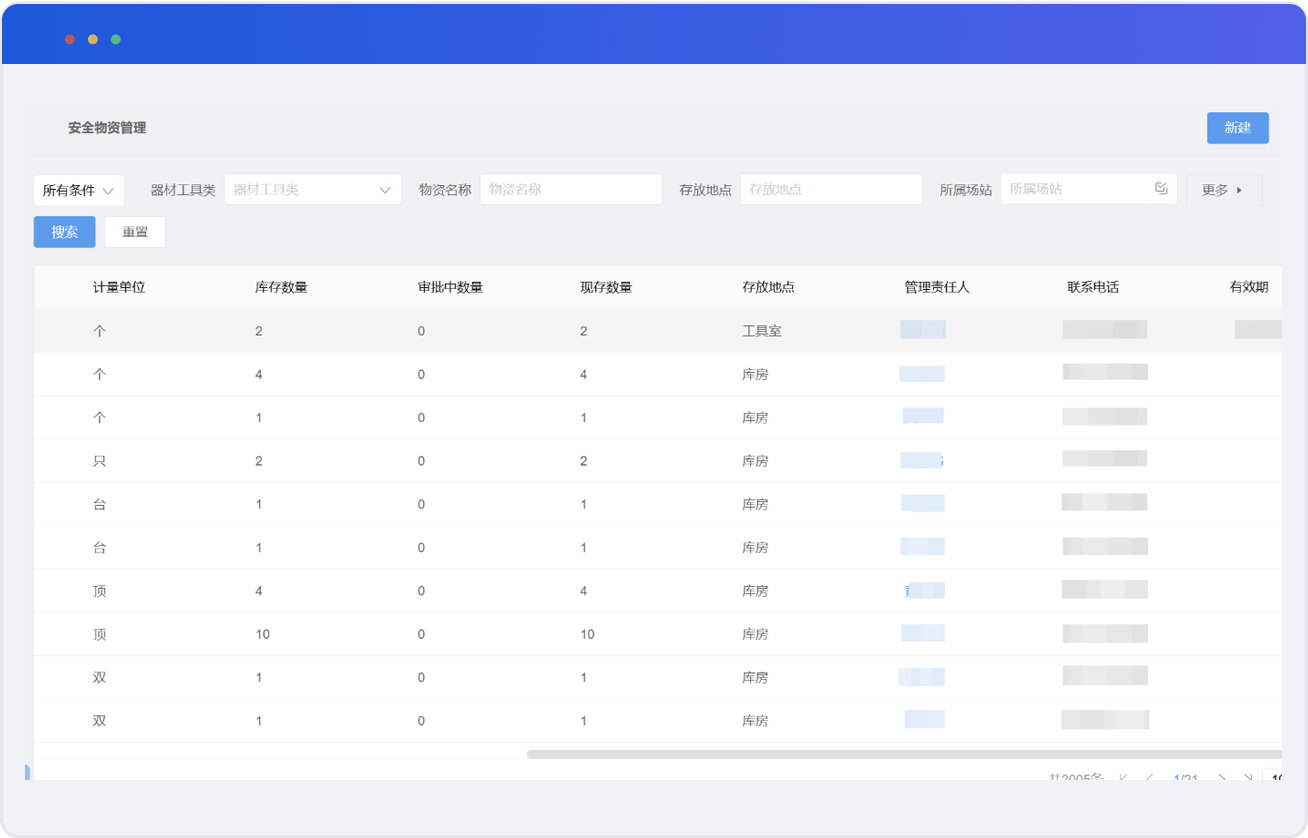This screenshot has height=838, width=1308.
Task: Click the red close dot in title bar
Action: 70,39
